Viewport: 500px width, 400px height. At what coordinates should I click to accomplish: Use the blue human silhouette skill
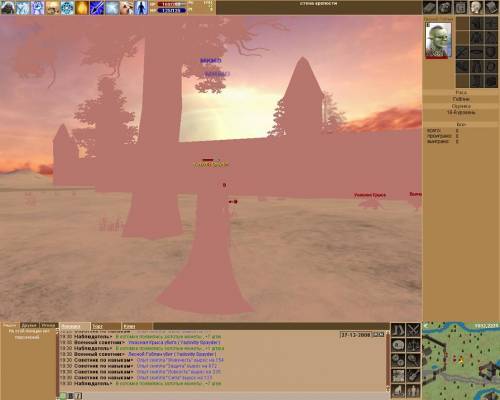(141, 7)
